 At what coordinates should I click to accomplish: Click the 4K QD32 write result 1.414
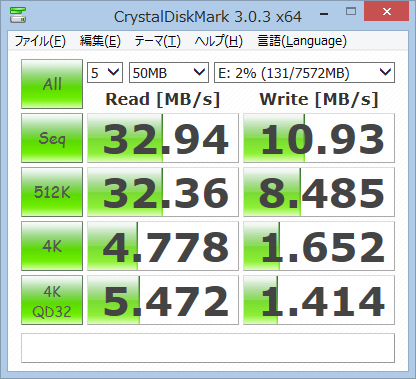point(319,300)
